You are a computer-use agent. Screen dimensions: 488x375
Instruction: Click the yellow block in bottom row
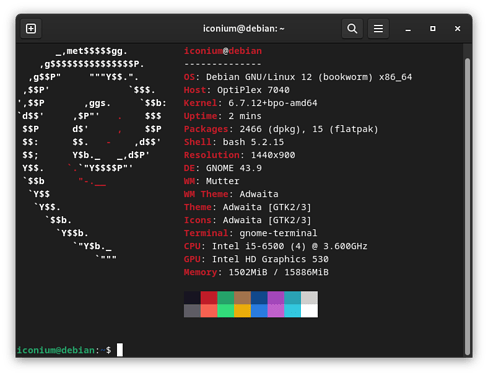coord(243,311)
